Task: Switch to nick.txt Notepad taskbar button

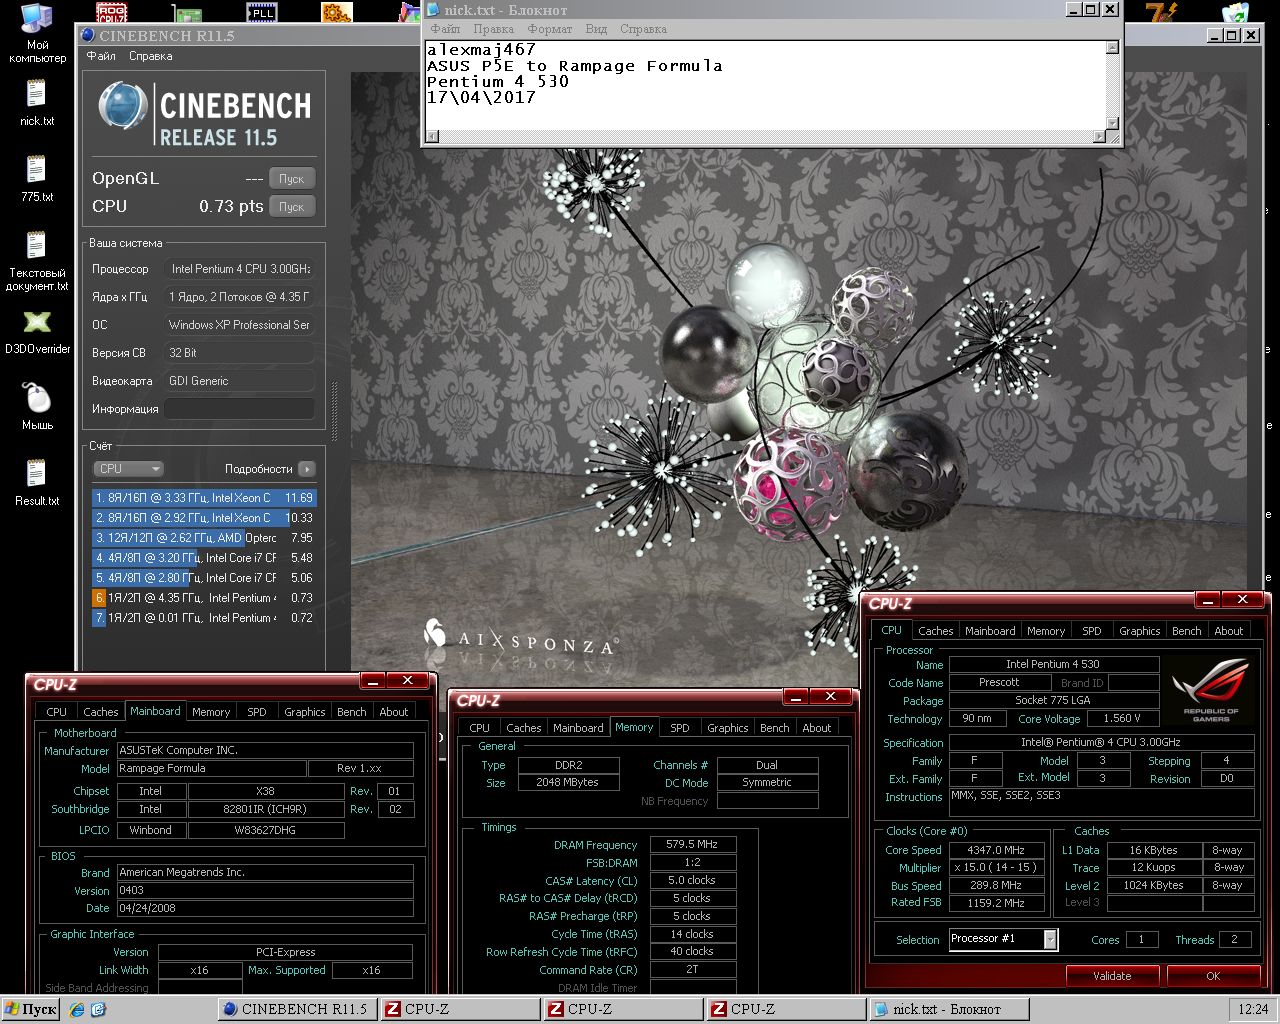Action: (947, 1009)
